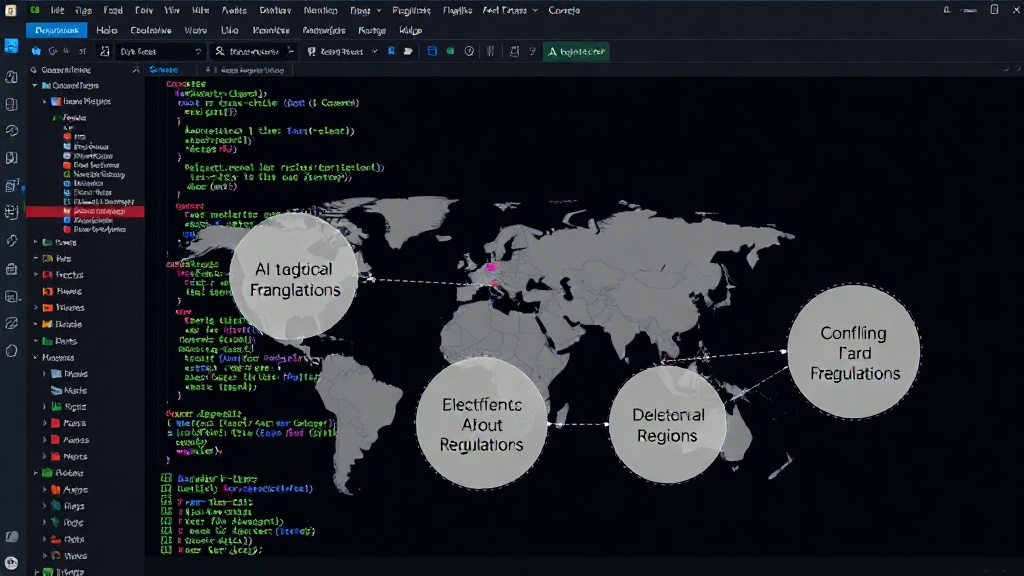
Task: Click the green circle icon in toolbar
Action: tap(450, 51)
